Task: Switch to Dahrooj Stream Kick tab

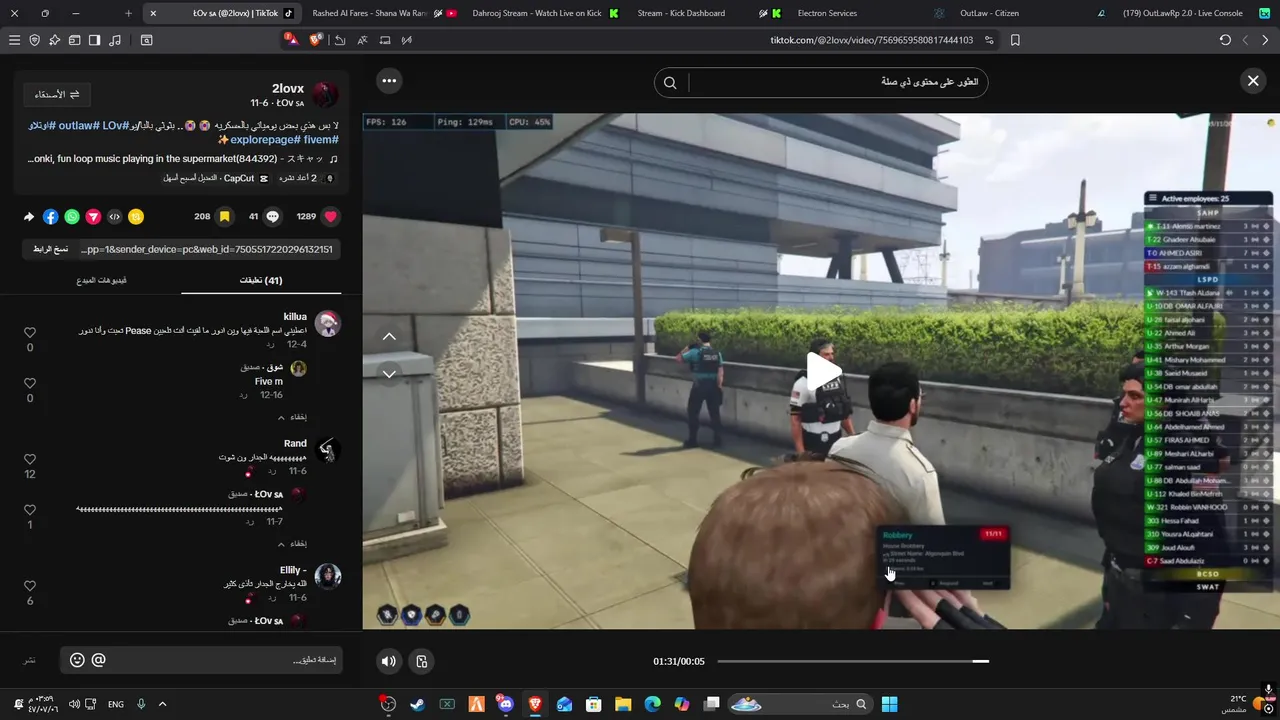Action: [545, 13]
